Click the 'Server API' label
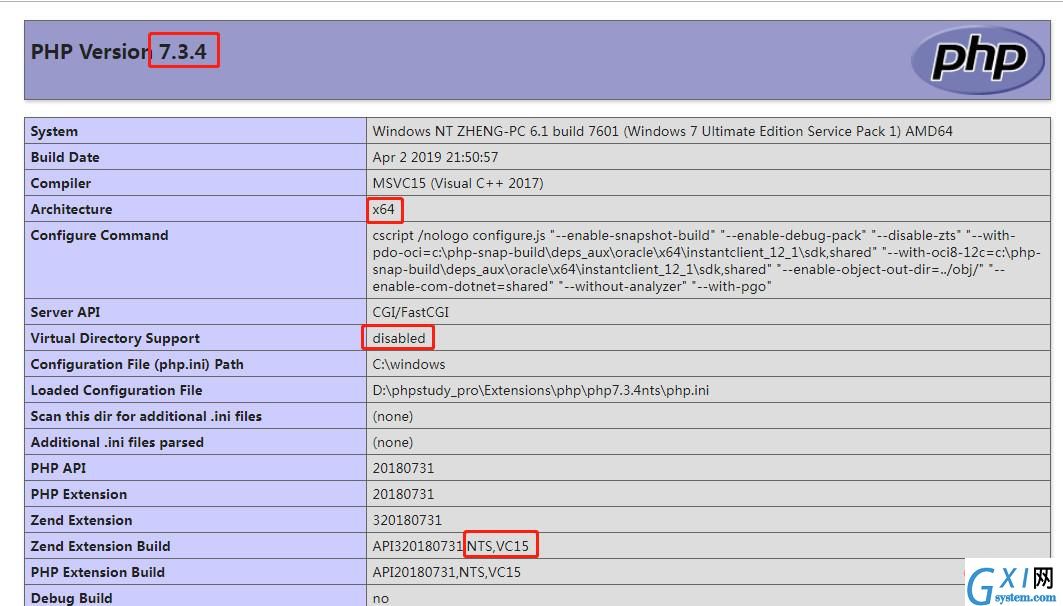1063x606 pixels. pos(65,312)
